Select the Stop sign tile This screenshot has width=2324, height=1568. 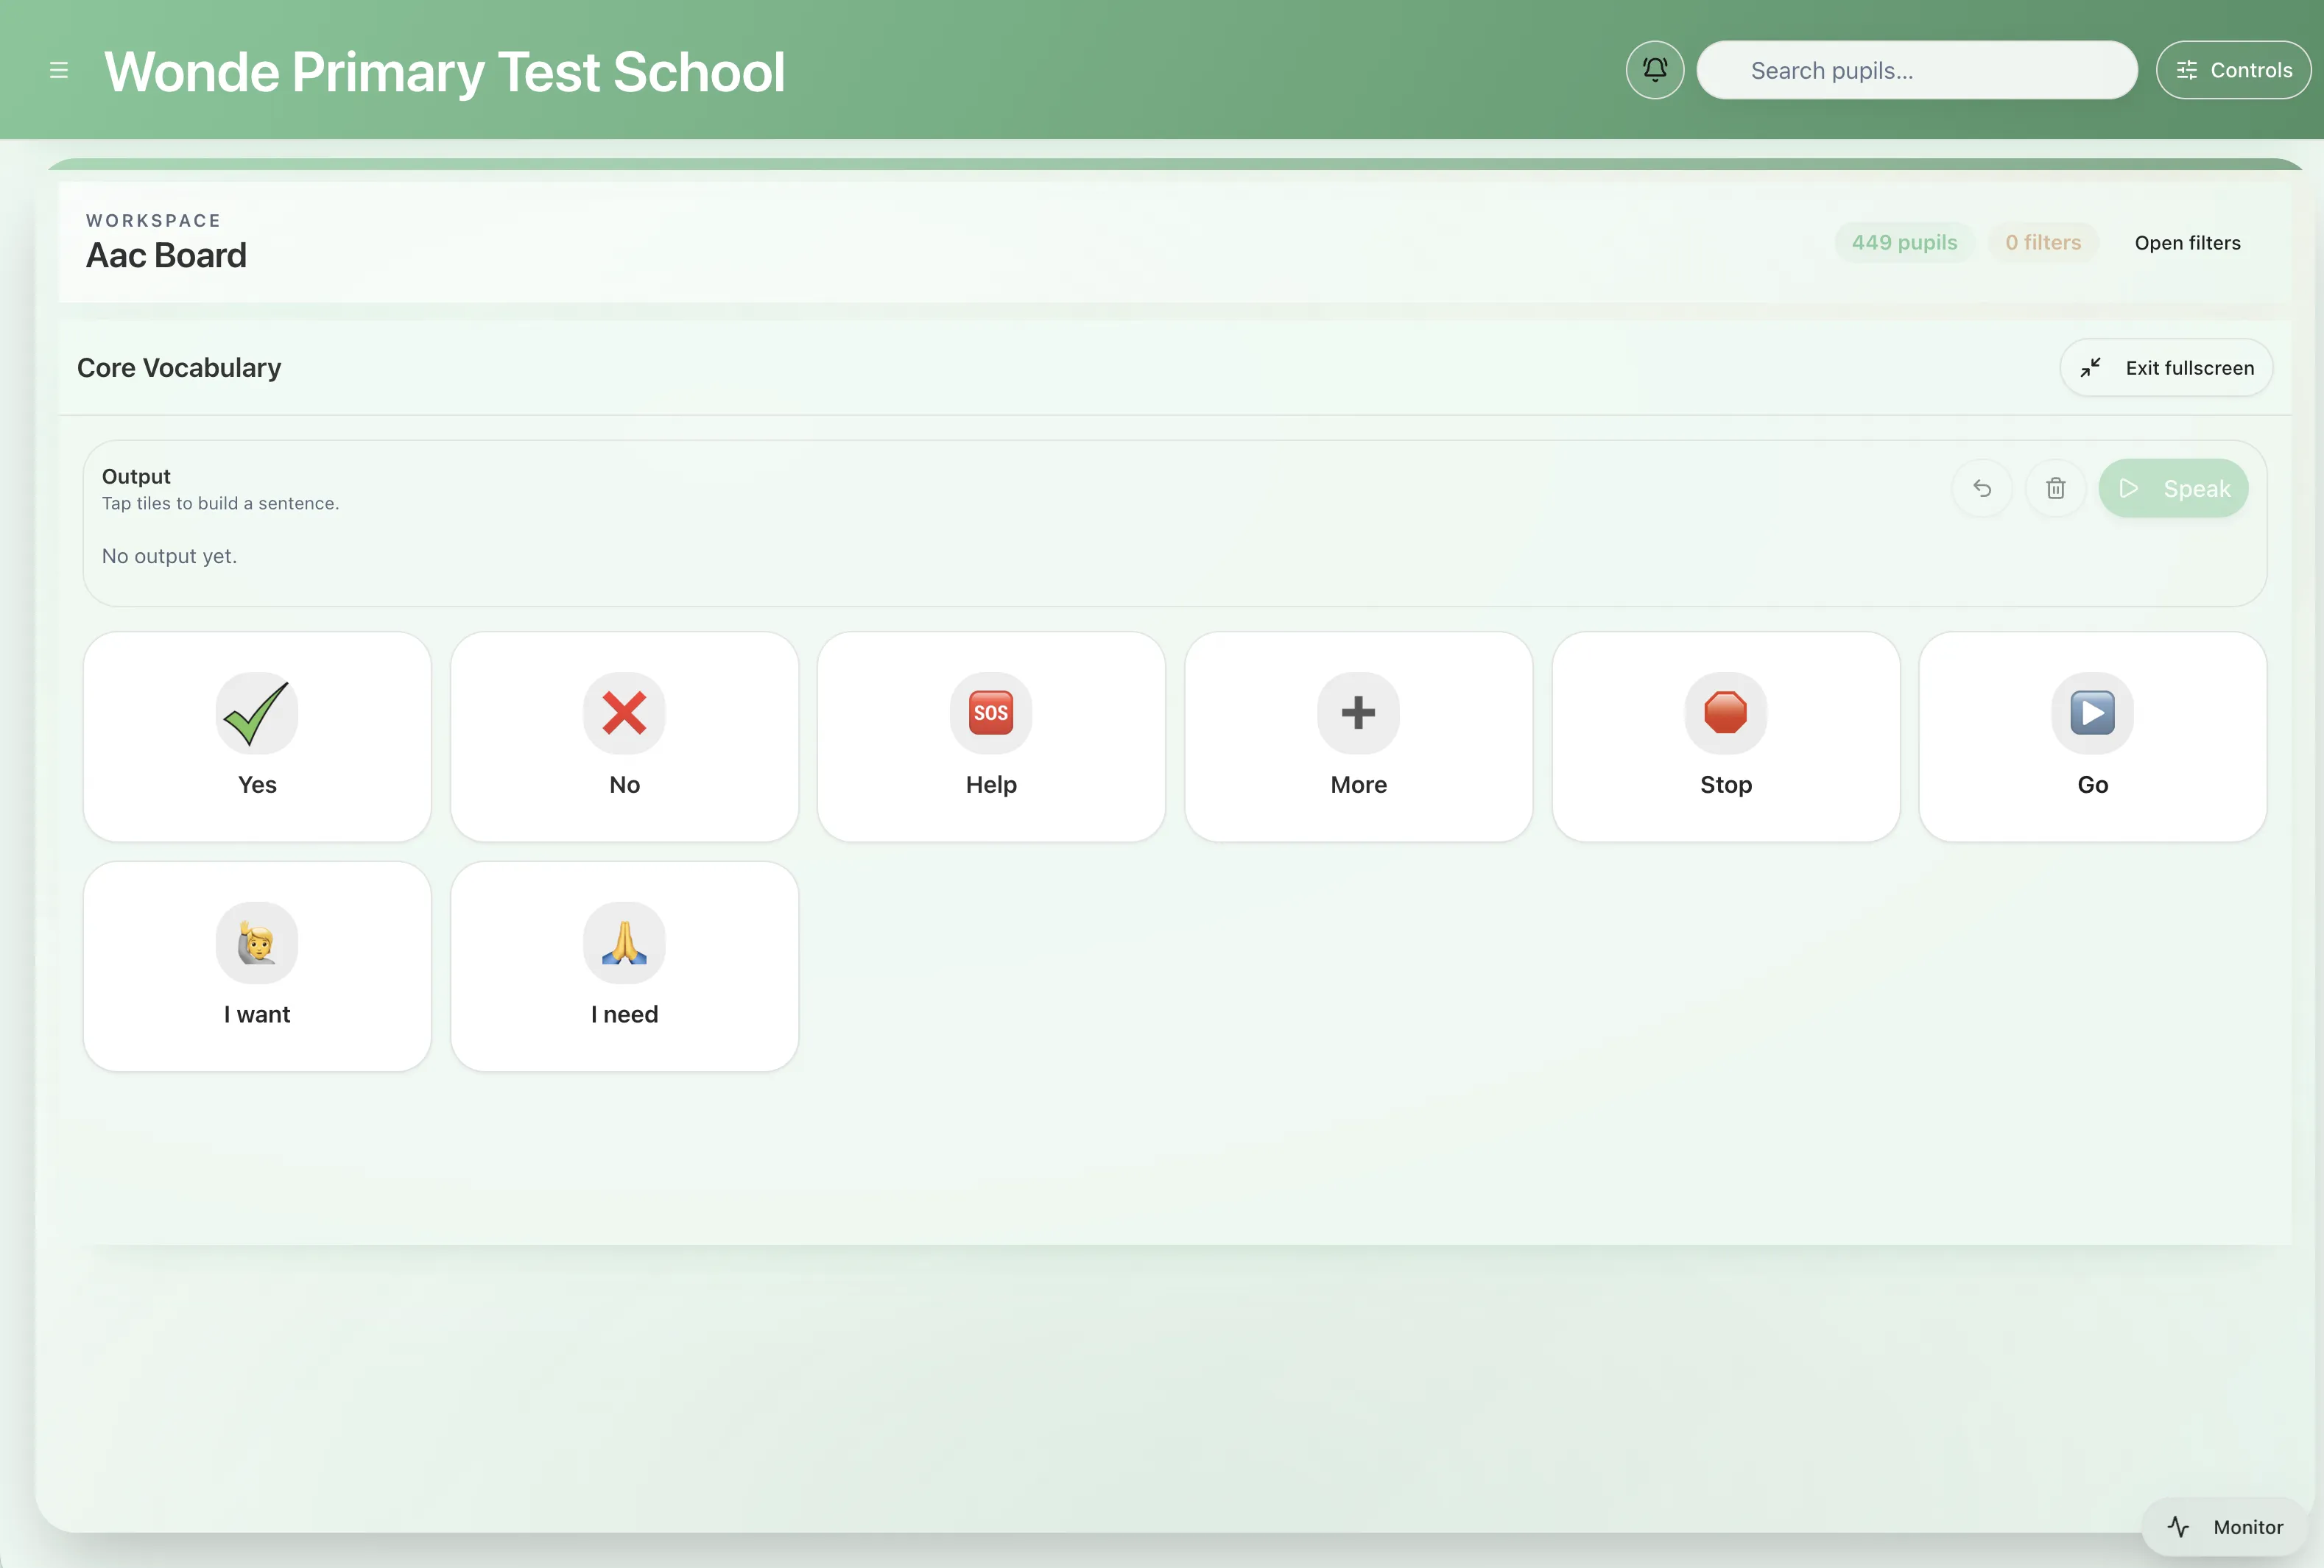(1726, 737)
